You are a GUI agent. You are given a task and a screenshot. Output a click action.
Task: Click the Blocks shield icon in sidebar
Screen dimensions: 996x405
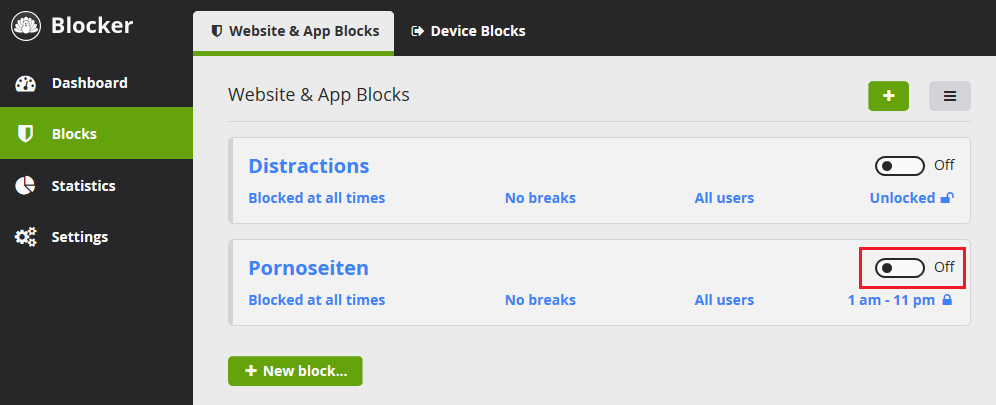[x=26, y=134]
